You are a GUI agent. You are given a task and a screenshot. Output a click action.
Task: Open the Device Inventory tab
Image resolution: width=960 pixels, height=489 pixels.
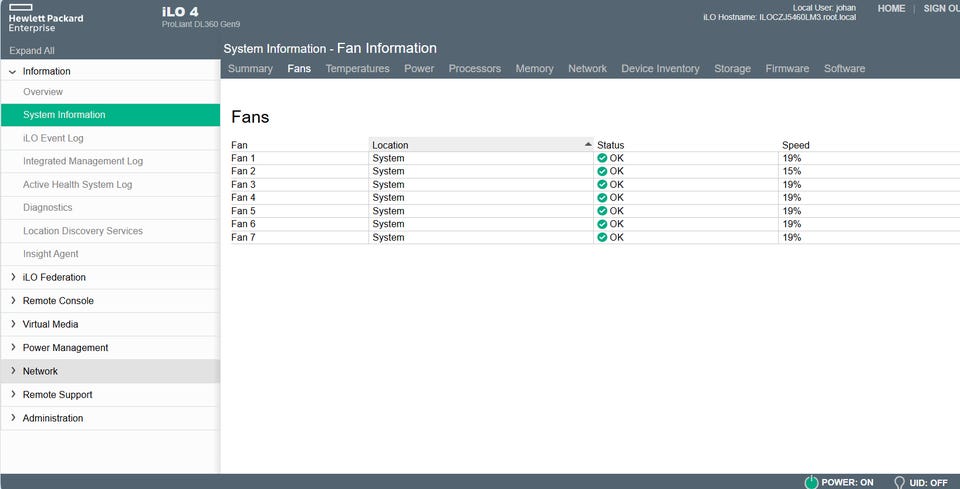[x=660, y=69]
